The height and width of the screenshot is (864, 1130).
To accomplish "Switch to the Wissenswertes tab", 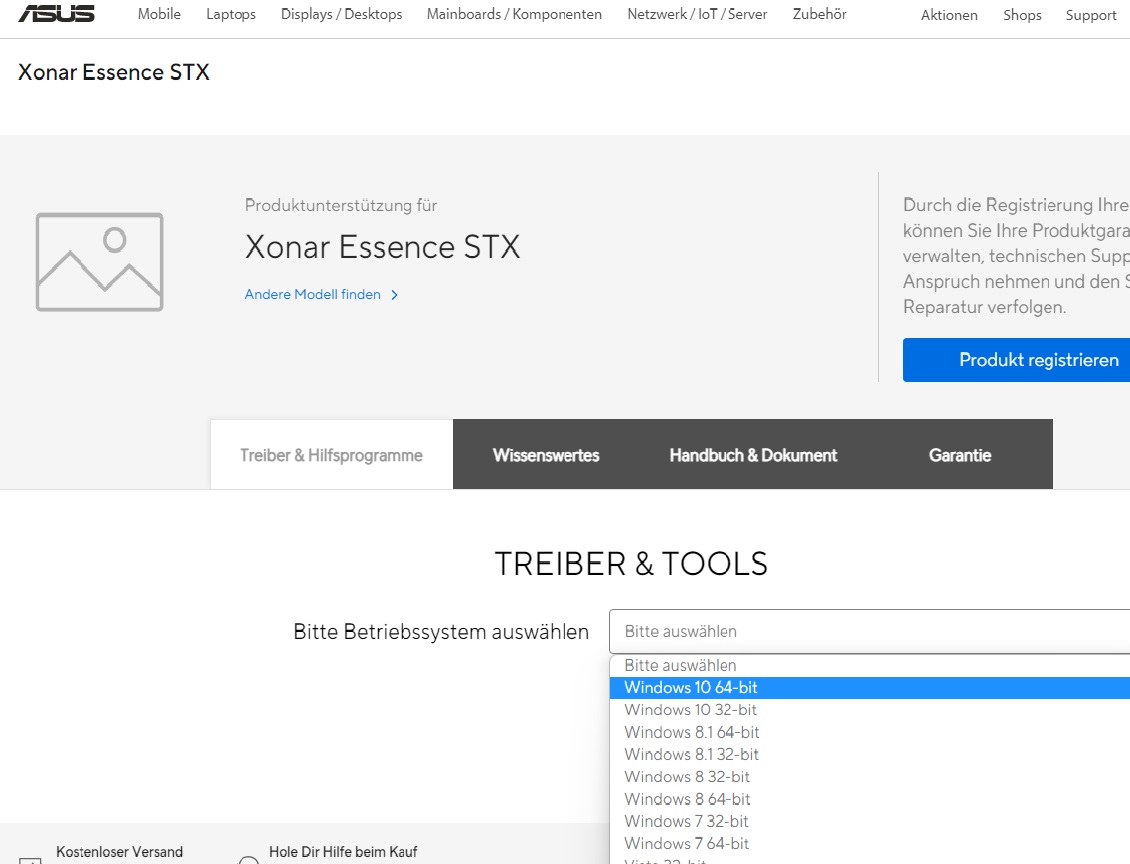I will (546, 455).
